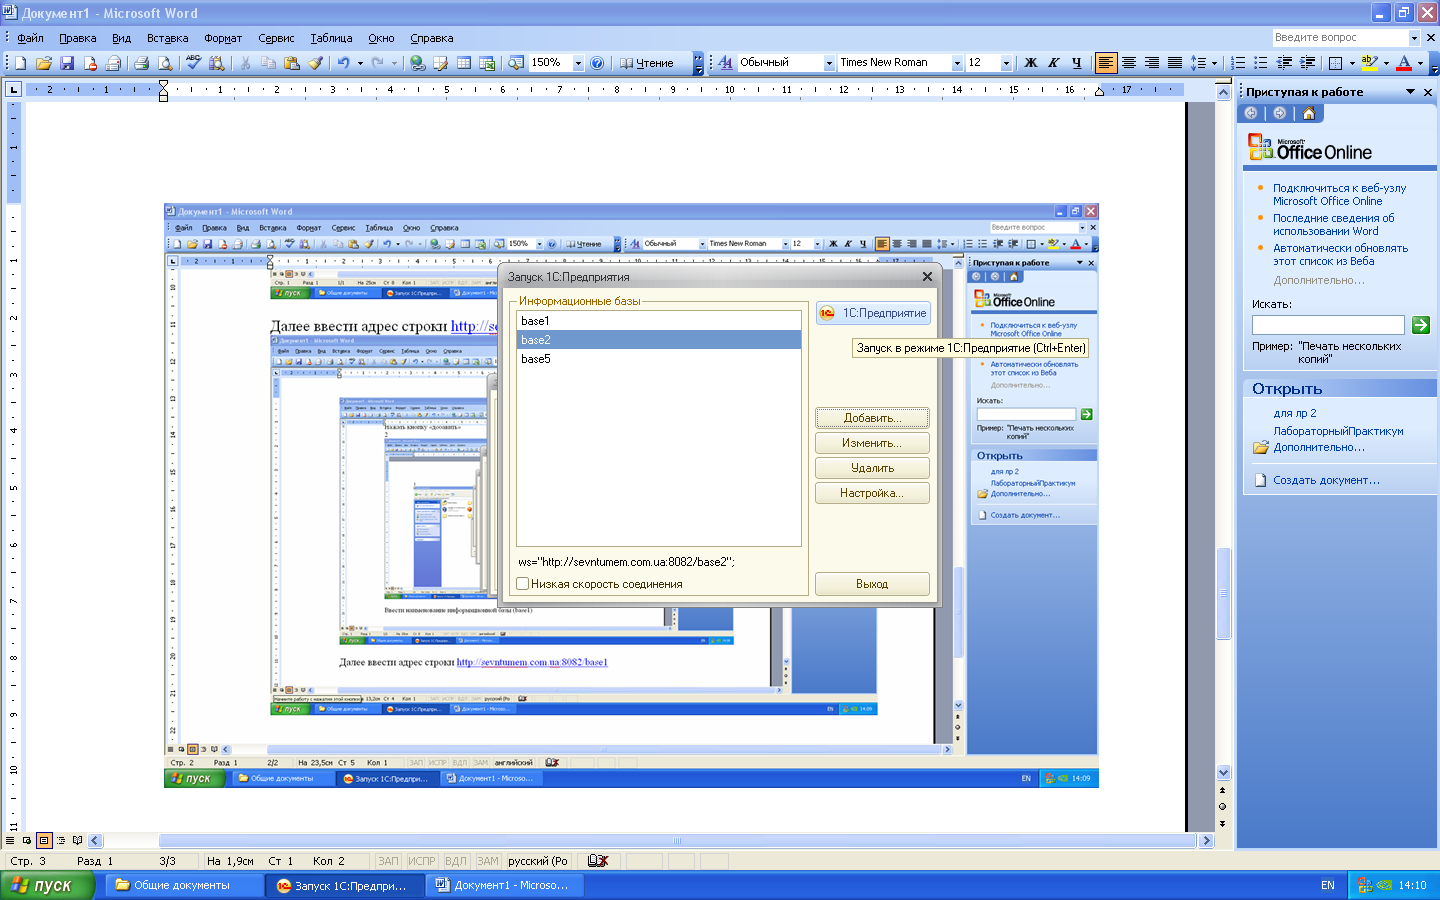This screenshot has width=1440, height=900.
Task: Click the Создать документ link
Action: [1326, 480]
